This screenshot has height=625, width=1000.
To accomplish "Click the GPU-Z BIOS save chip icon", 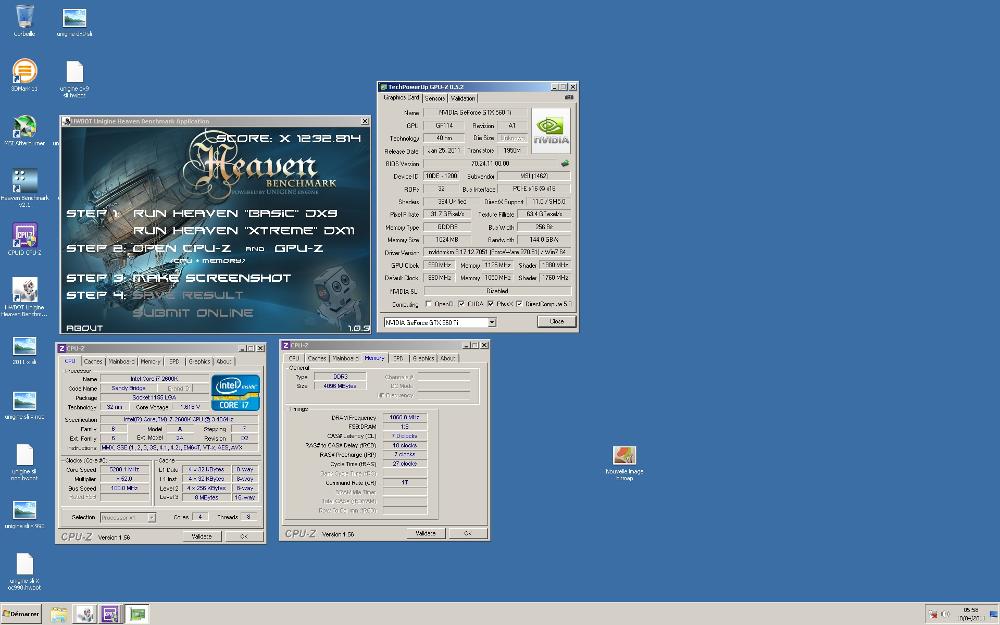I will [x=565, y=163].
